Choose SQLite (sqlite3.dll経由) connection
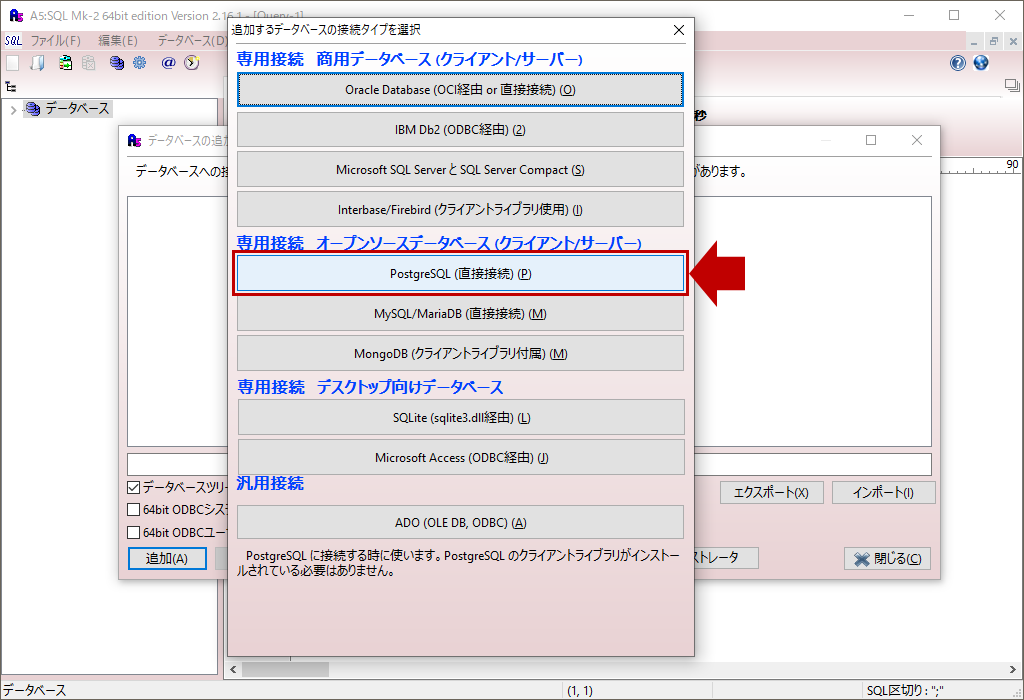 coord(461,417)
